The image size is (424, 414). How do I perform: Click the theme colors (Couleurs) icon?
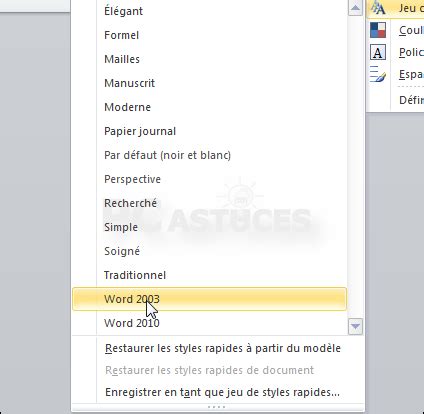pos(378,30)
